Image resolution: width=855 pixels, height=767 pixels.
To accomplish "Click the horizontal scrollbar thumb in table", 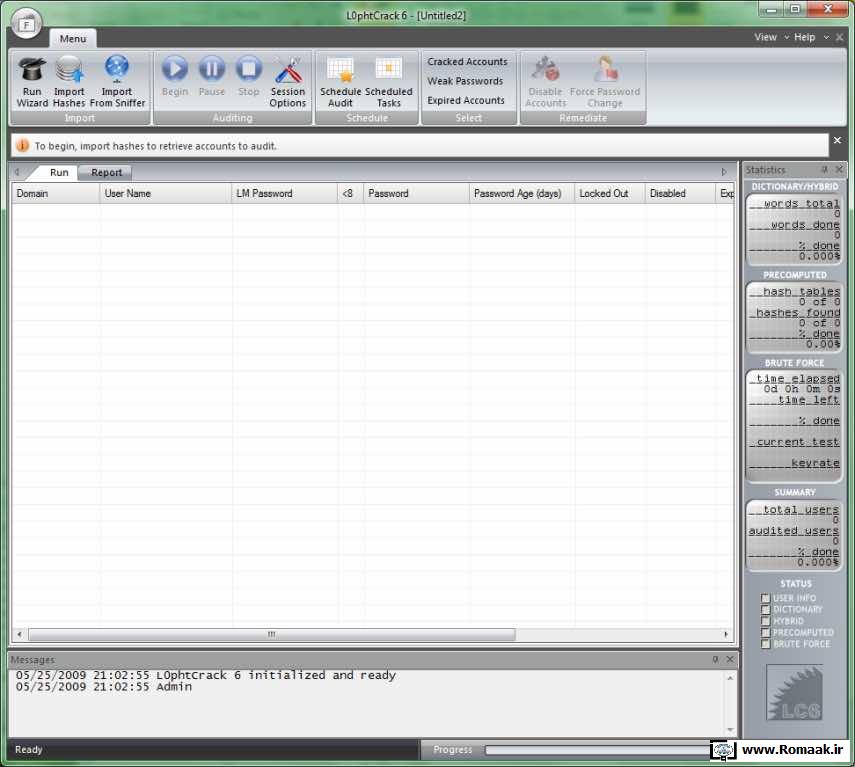I will (x=272, y=634).
